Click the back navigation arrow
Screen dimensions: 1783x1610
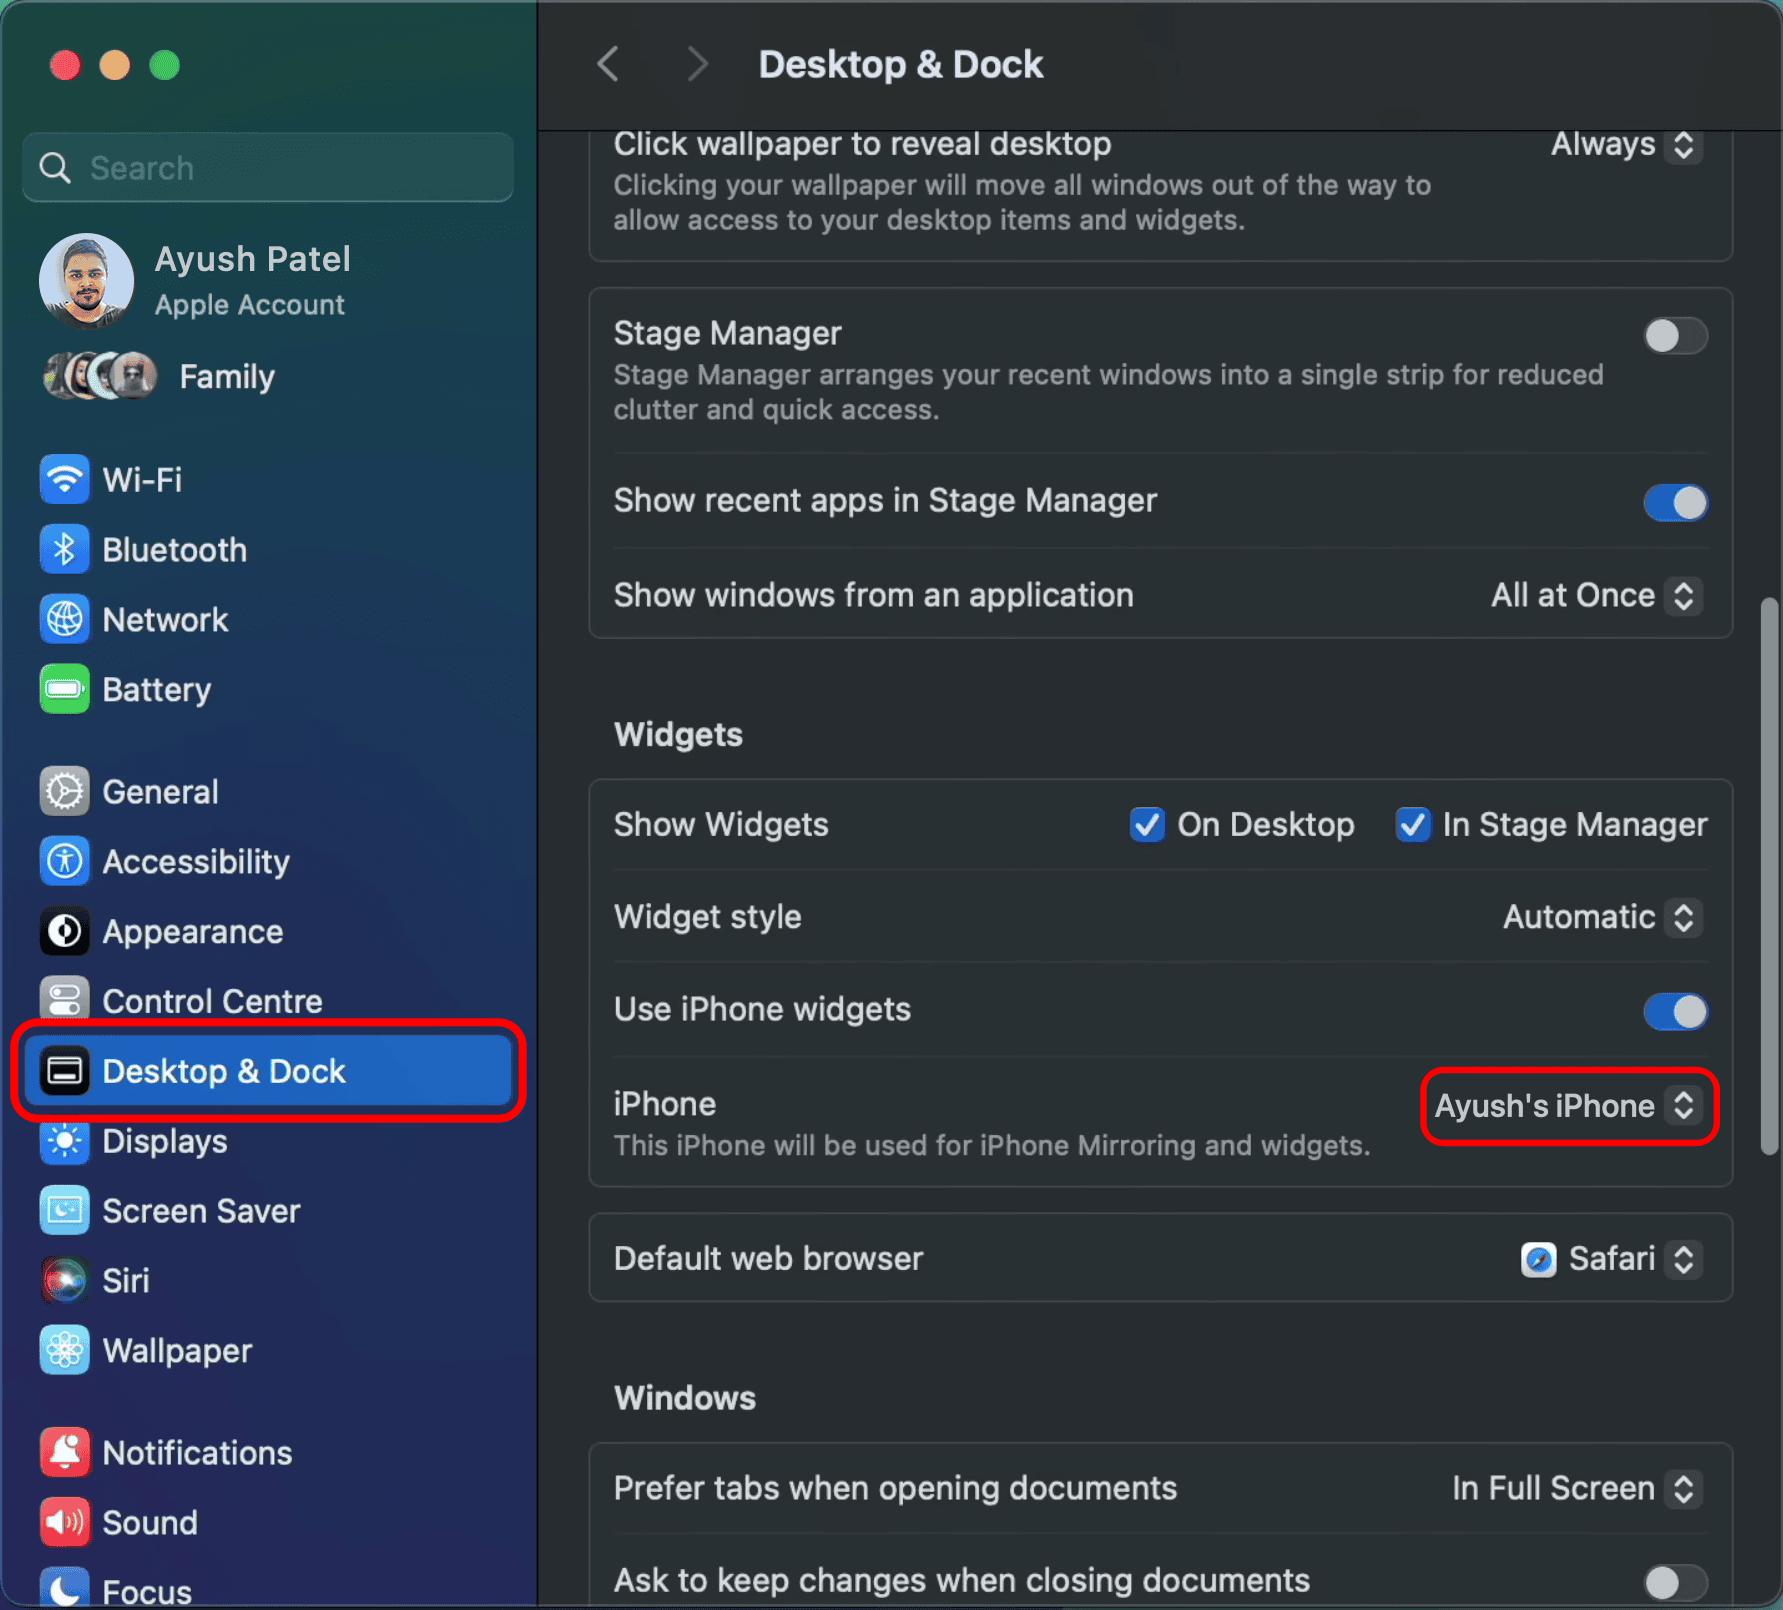coord(608,65)
